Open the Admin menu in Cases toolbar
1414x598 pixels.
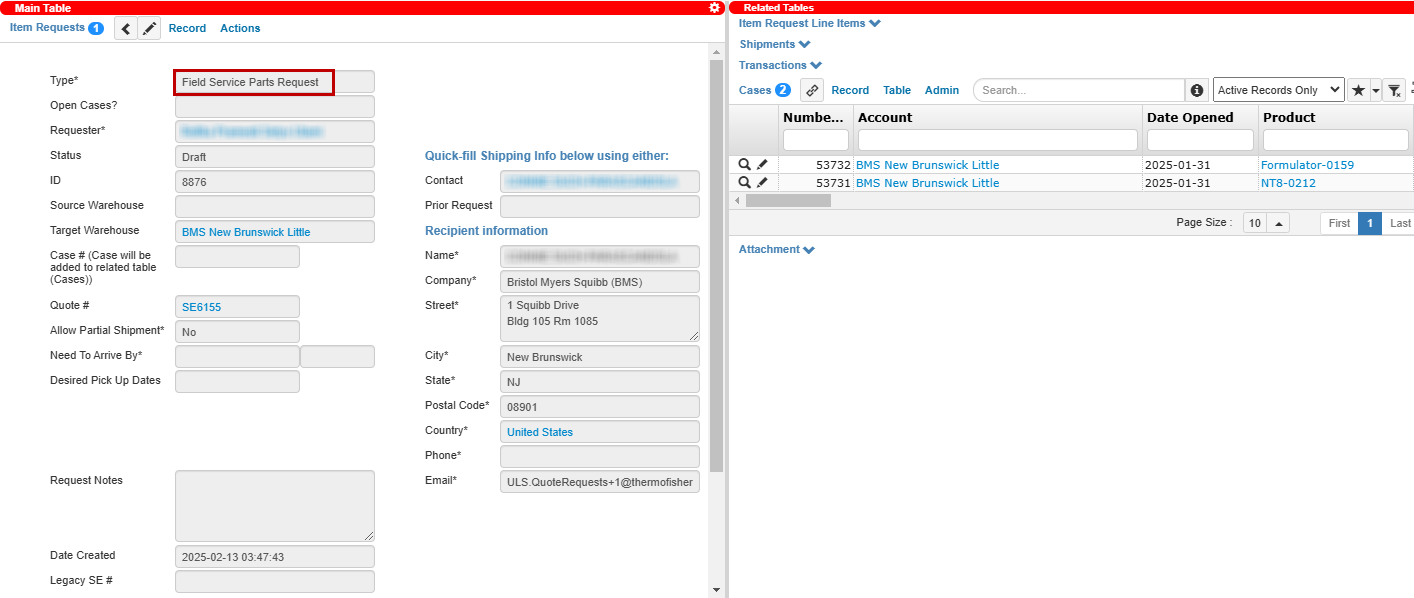[x=941, y=91]
